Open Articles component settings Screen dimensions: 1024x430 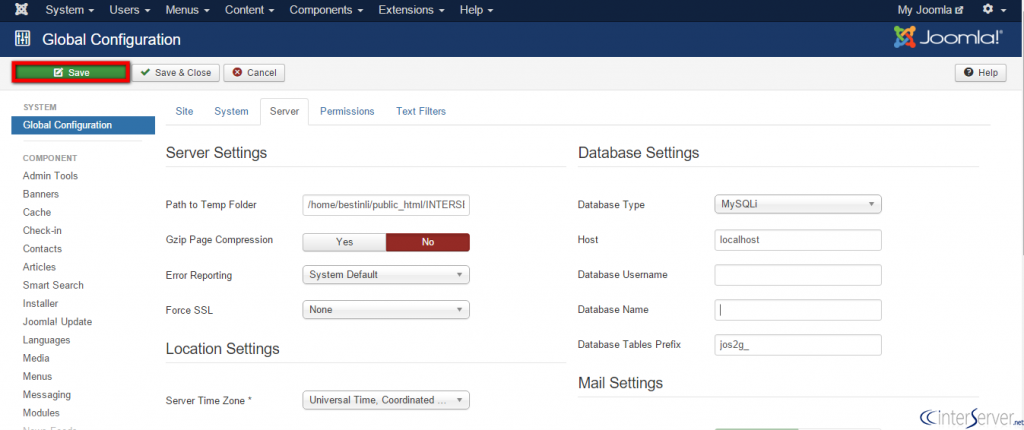point(39,267)
